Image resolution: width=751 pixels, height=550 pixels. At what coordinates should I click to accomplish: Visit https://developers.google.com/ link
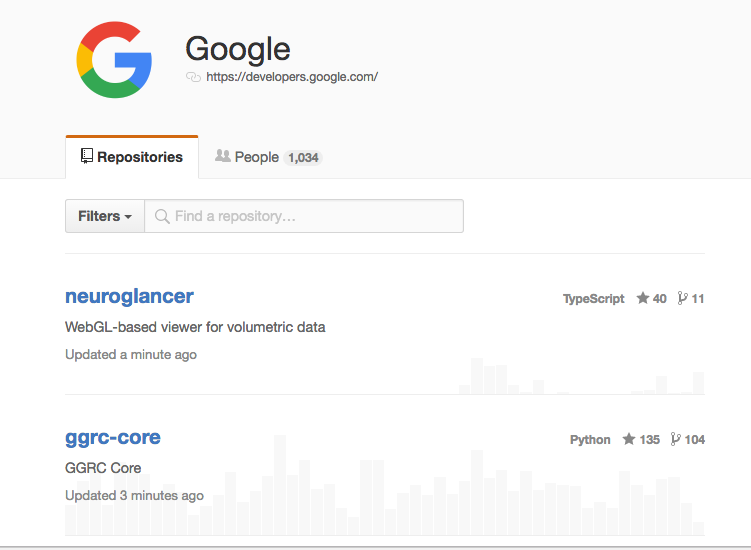[x=292, y=77]
